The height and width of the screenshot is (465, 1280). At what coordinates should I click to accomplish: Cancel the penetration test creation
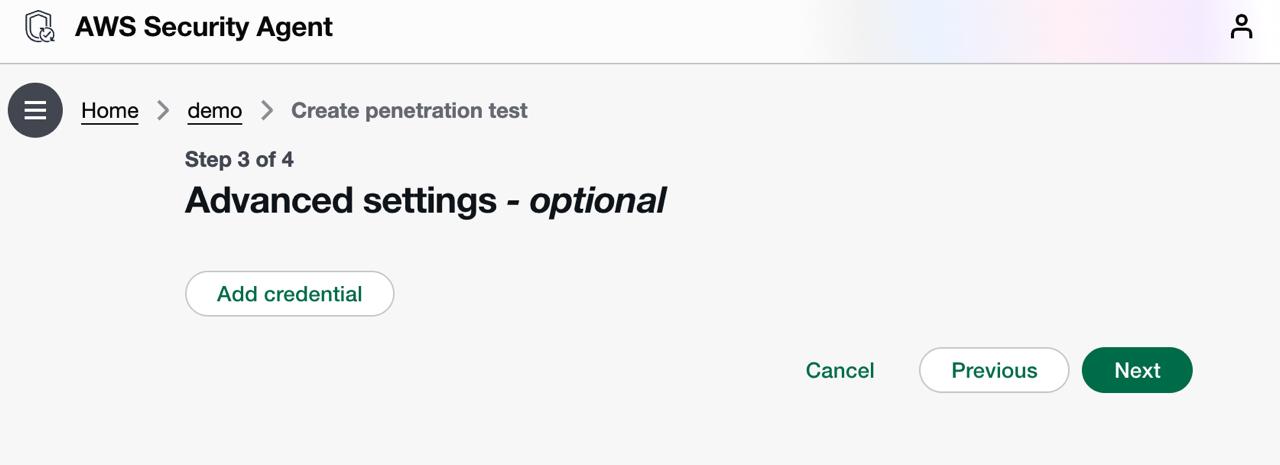click(840, 370)
